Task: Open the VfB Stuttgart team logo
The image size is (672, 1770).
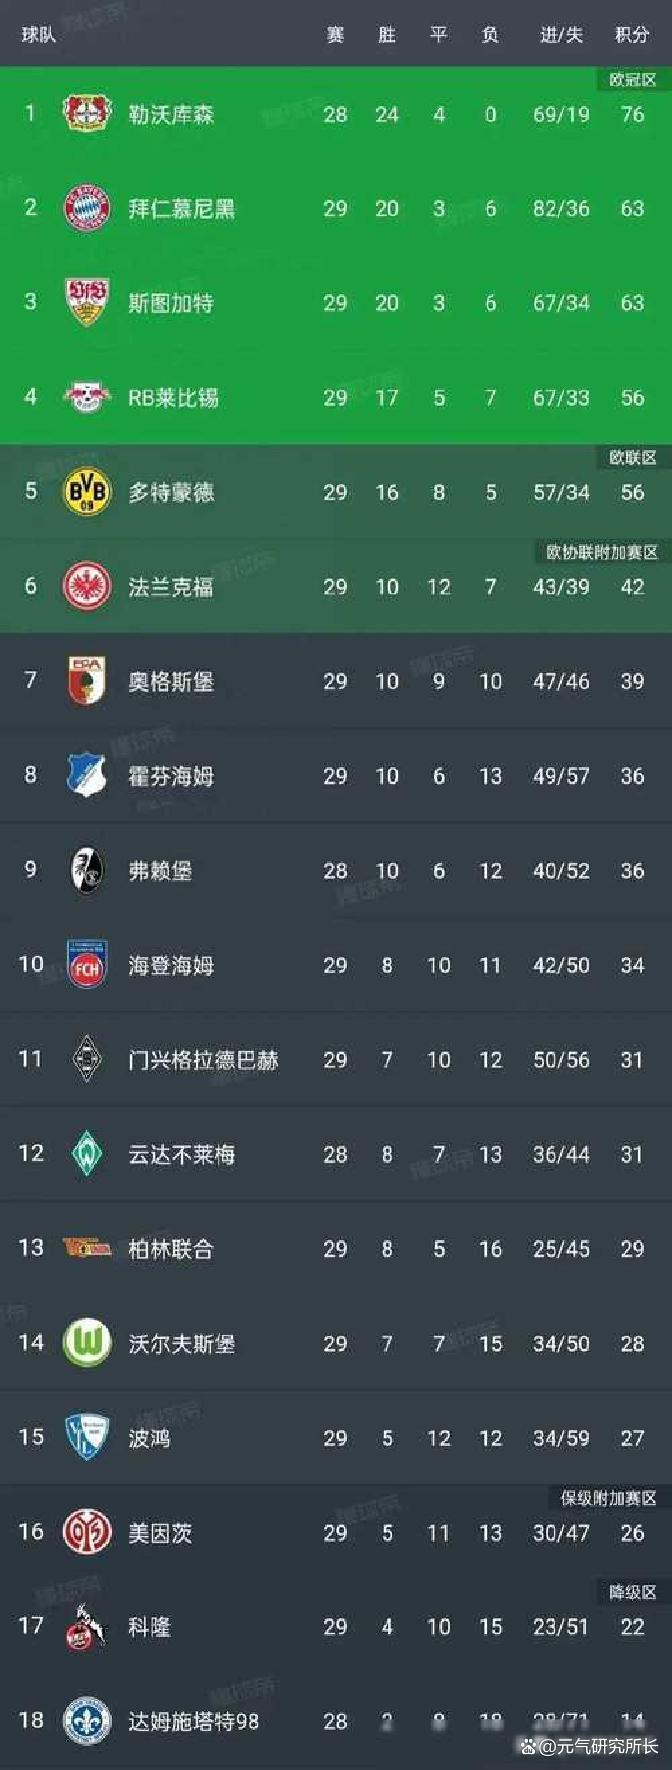Action: click(87, 302)
